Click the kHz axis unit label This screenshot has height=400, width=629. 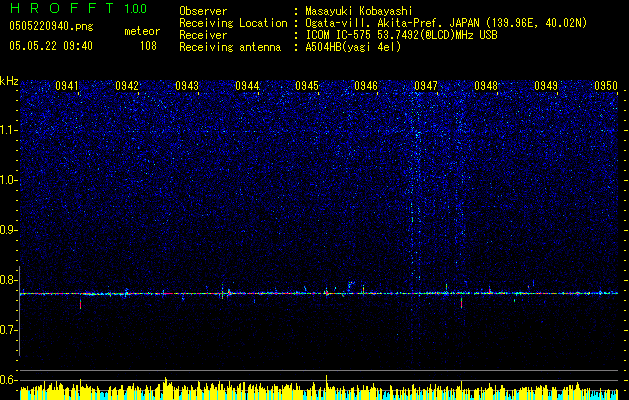click(x=9, y=81)
